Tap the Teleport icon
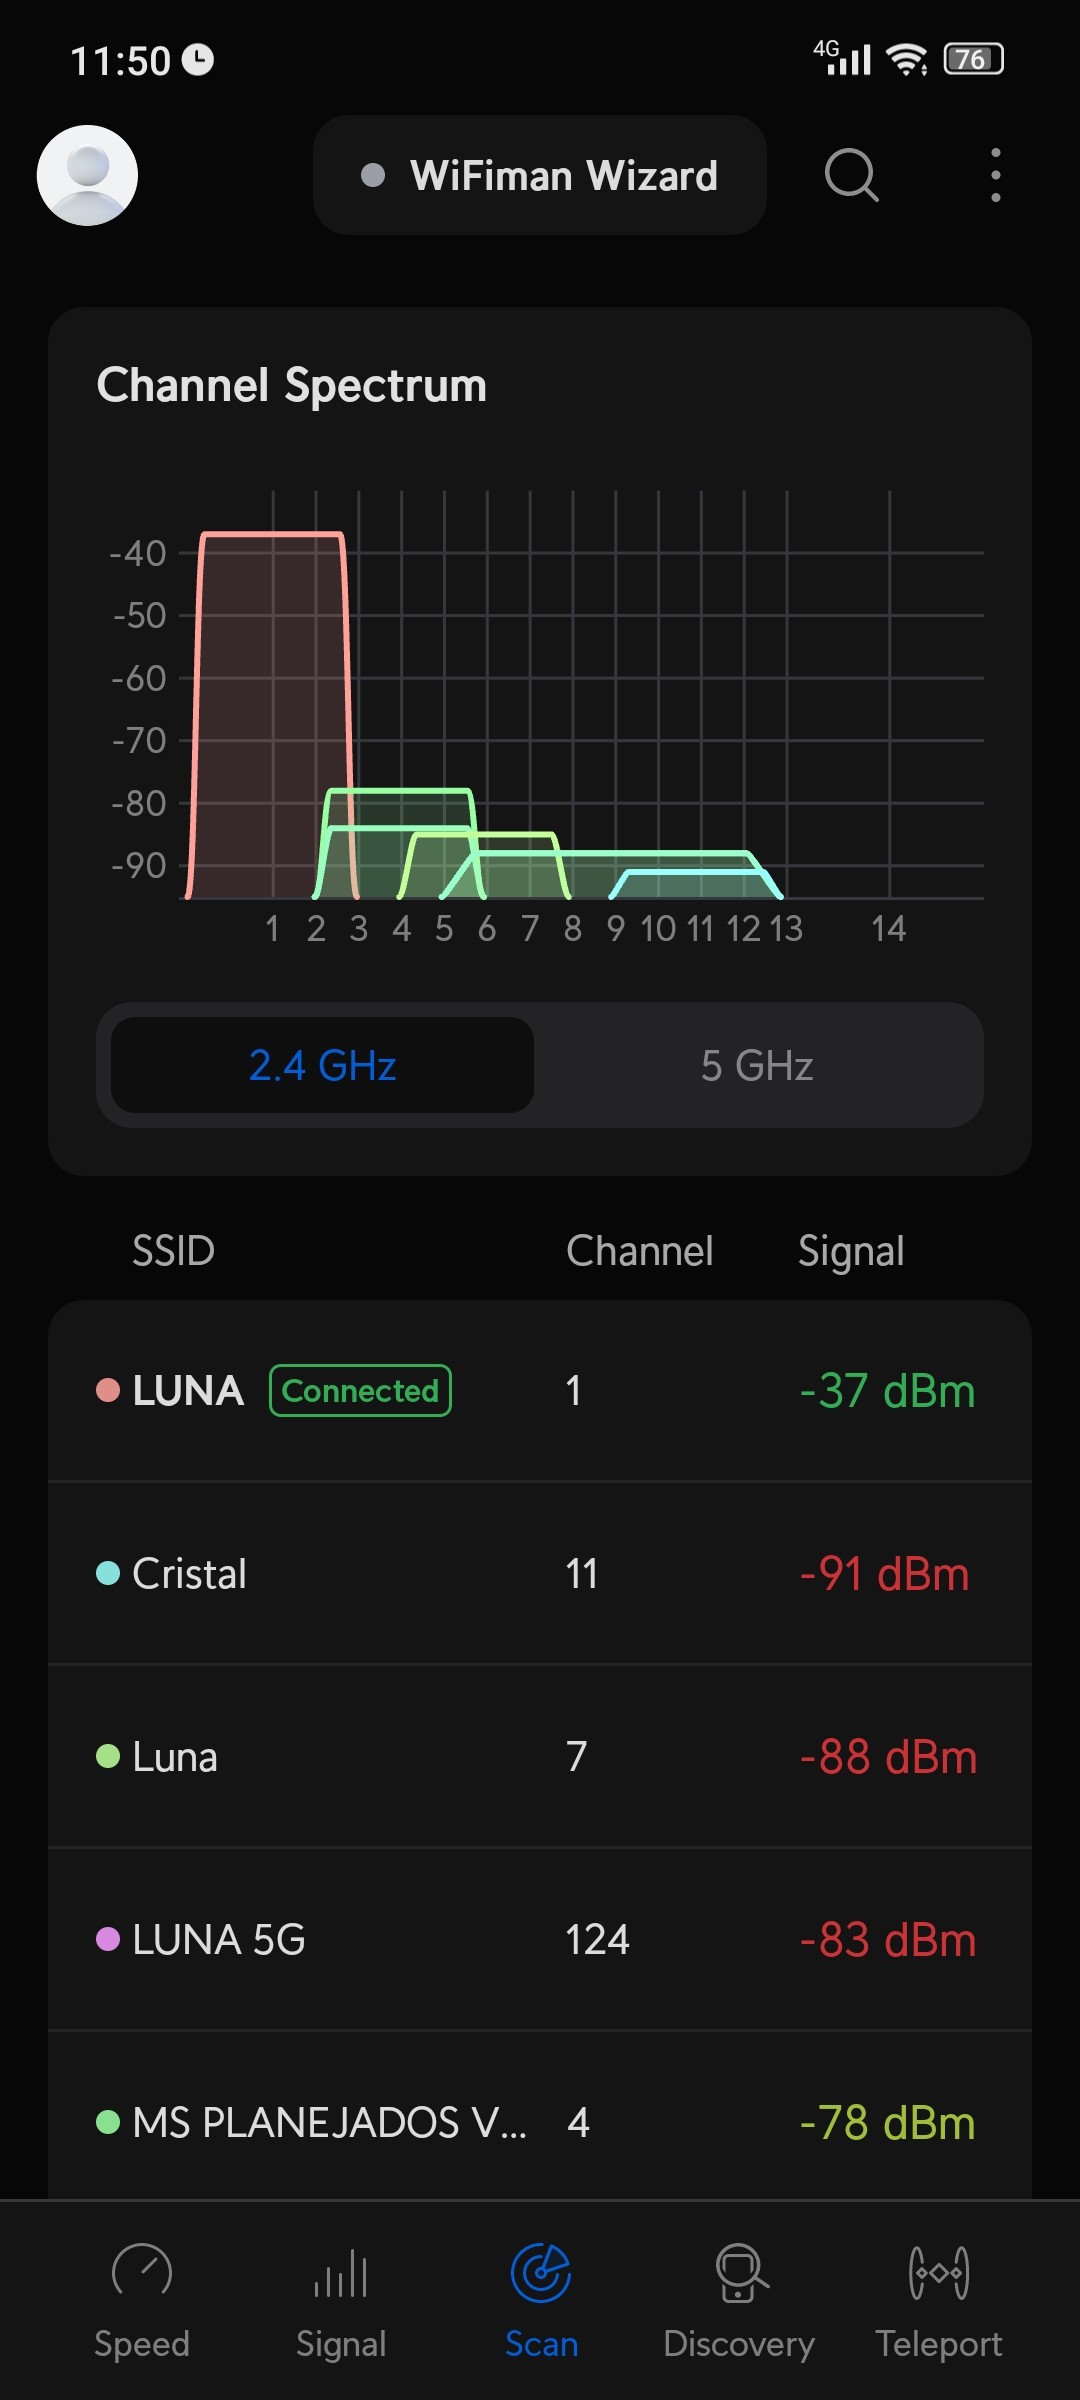The height and width of the screenshot is (2400, 1080). tap(939, 2274)
